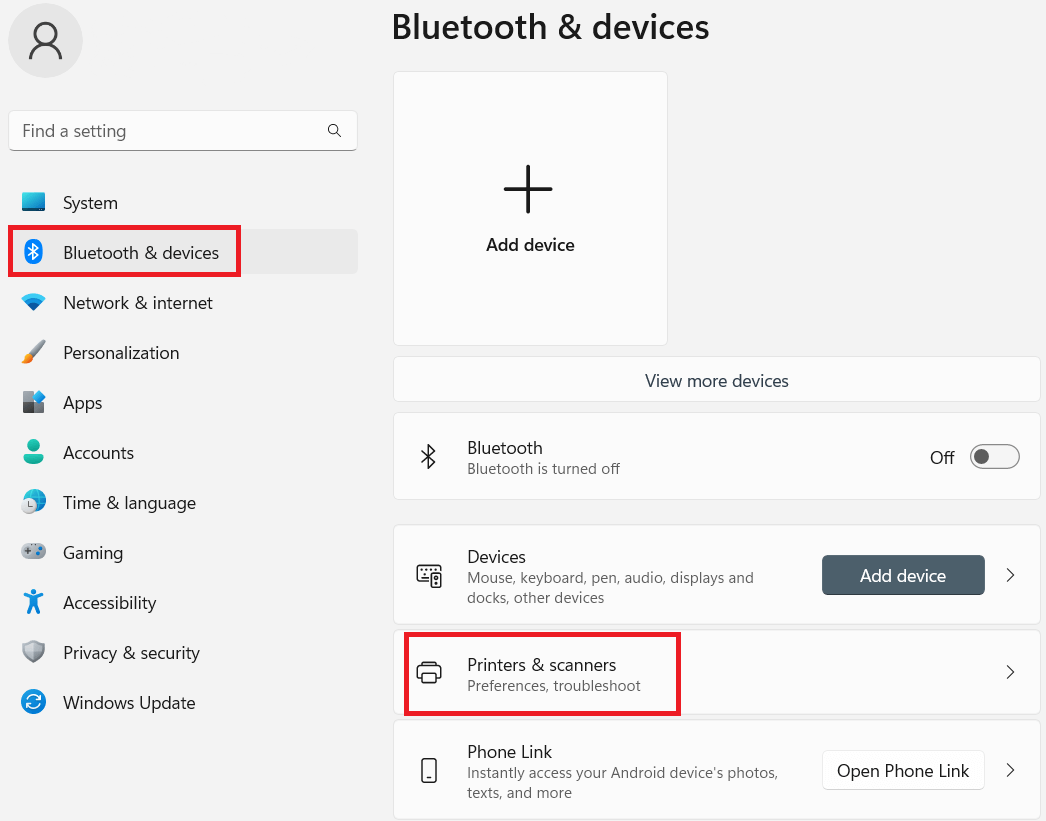Viewport: 1046px width, 821px height.
Task: Click the large plus Add device icon
Action: point(528,189)
